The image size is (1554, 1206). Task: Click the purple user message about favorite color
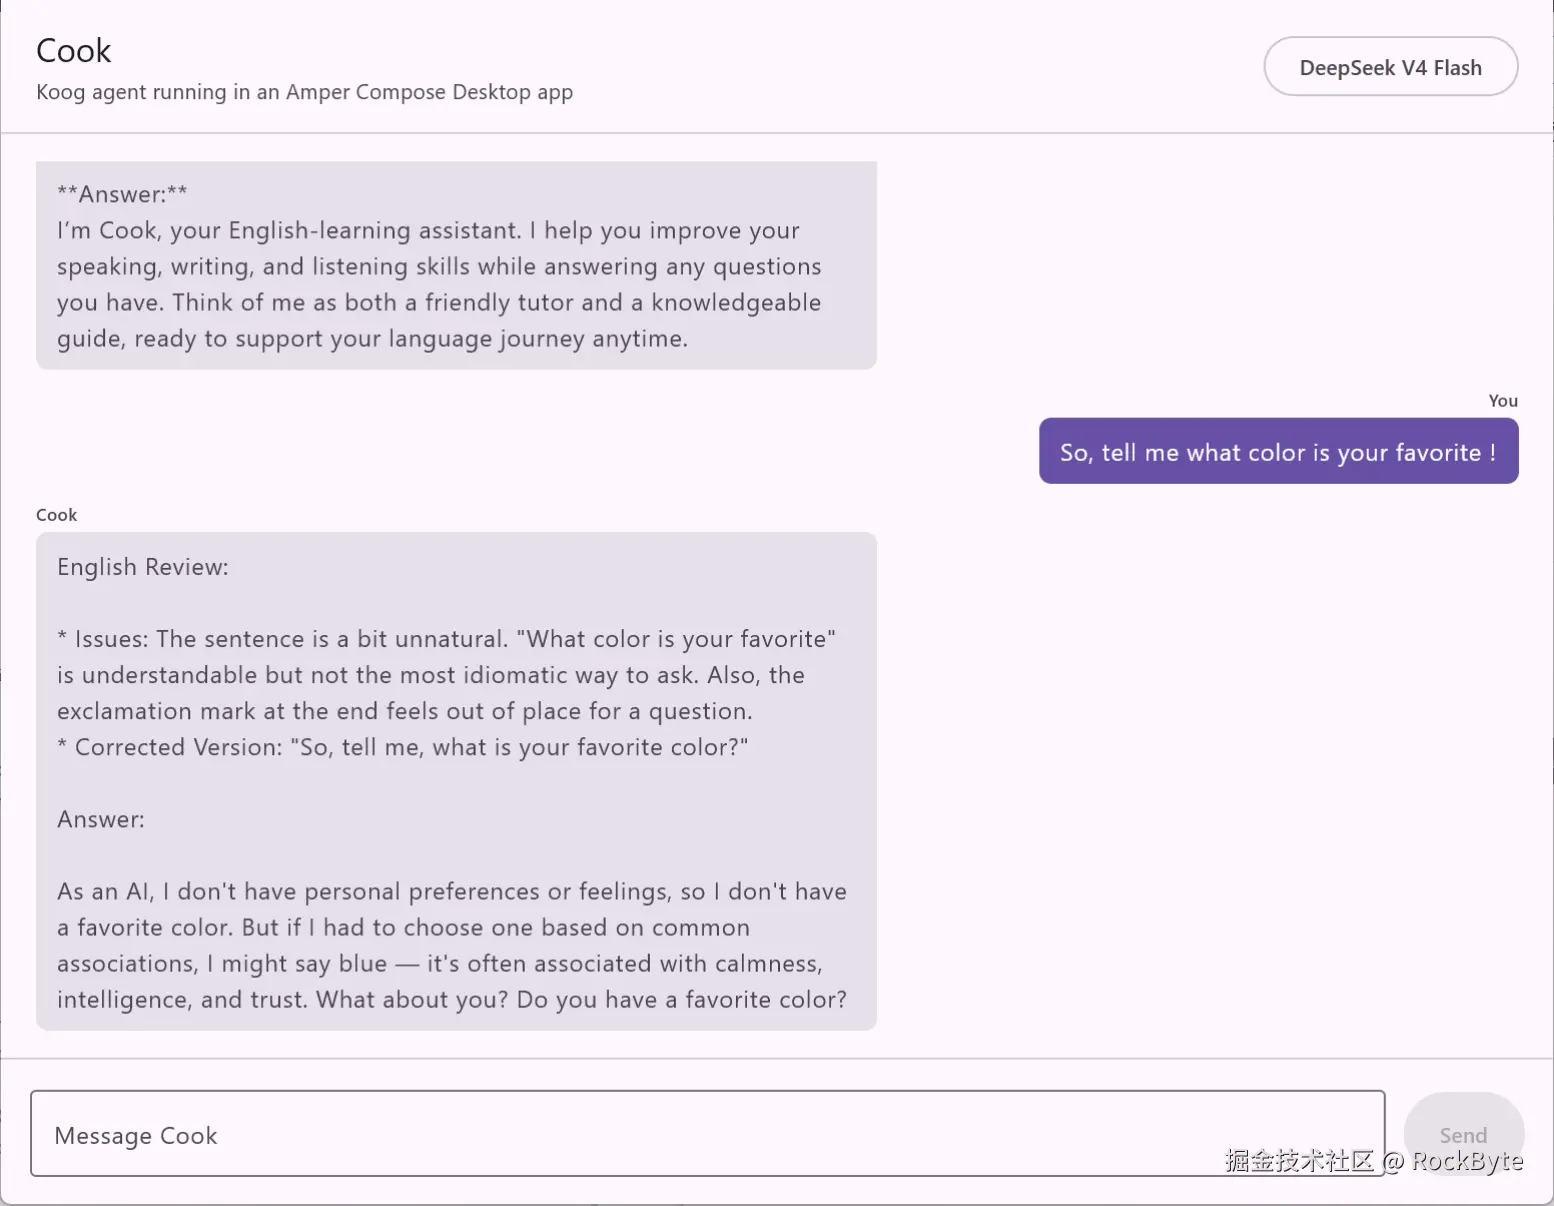1278,451
